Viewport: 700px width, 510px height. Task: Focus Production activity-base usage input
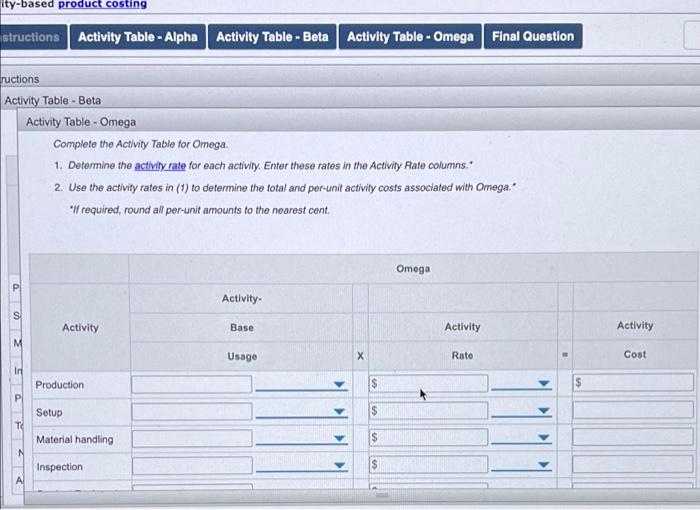[192, 385]
